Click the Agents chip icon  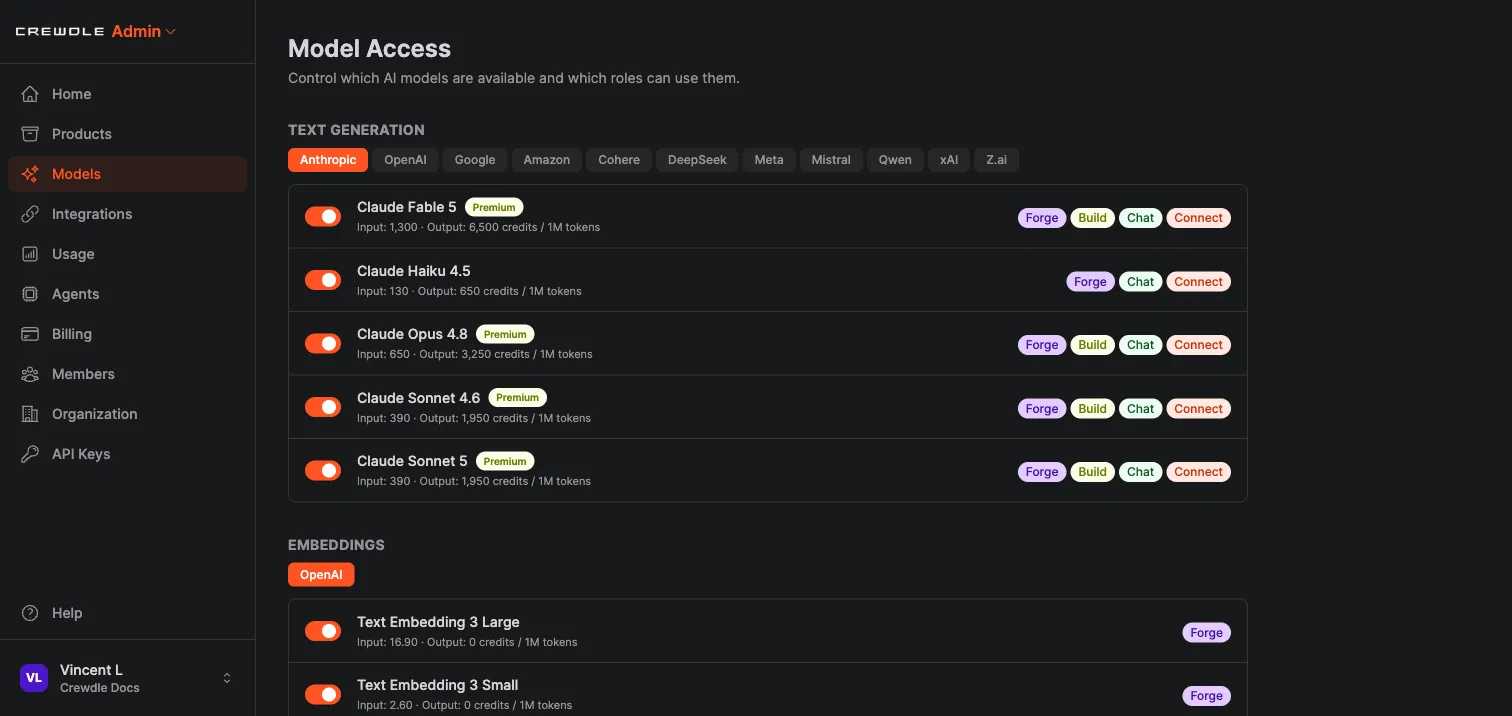(x=31, y=294)
